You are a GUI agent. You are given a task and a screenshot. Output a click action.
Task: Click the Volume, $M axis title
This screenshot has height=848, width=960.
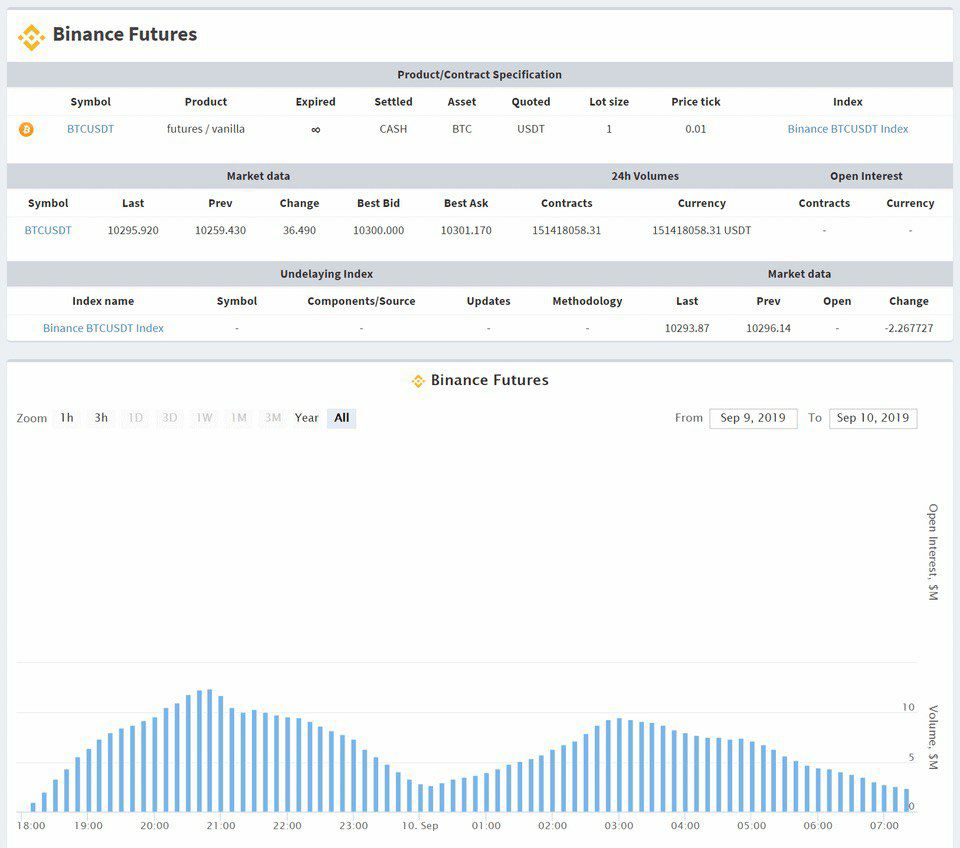[933, 737]
